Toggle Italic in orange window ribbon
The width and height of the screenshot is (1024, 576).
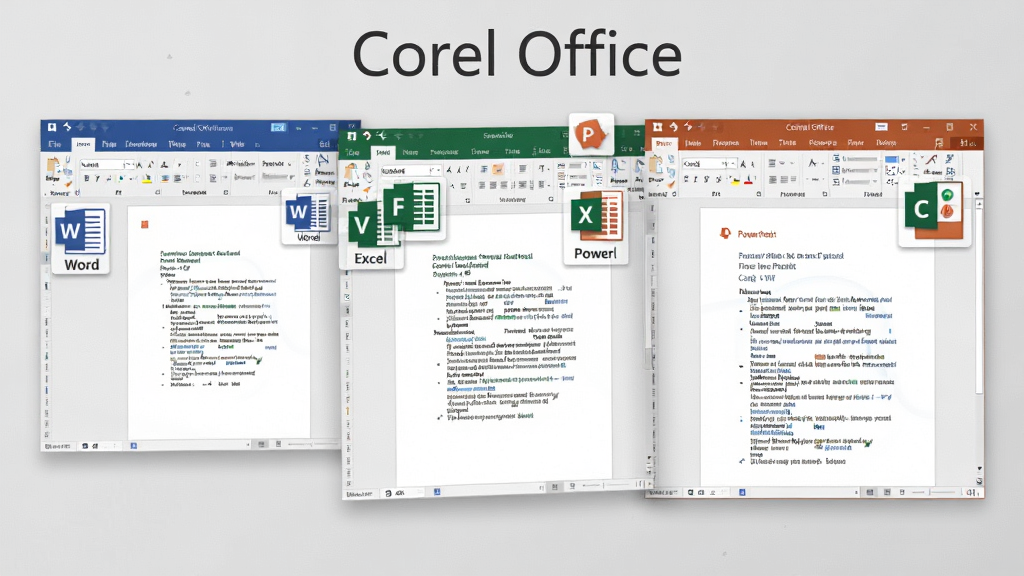point(696,179)
